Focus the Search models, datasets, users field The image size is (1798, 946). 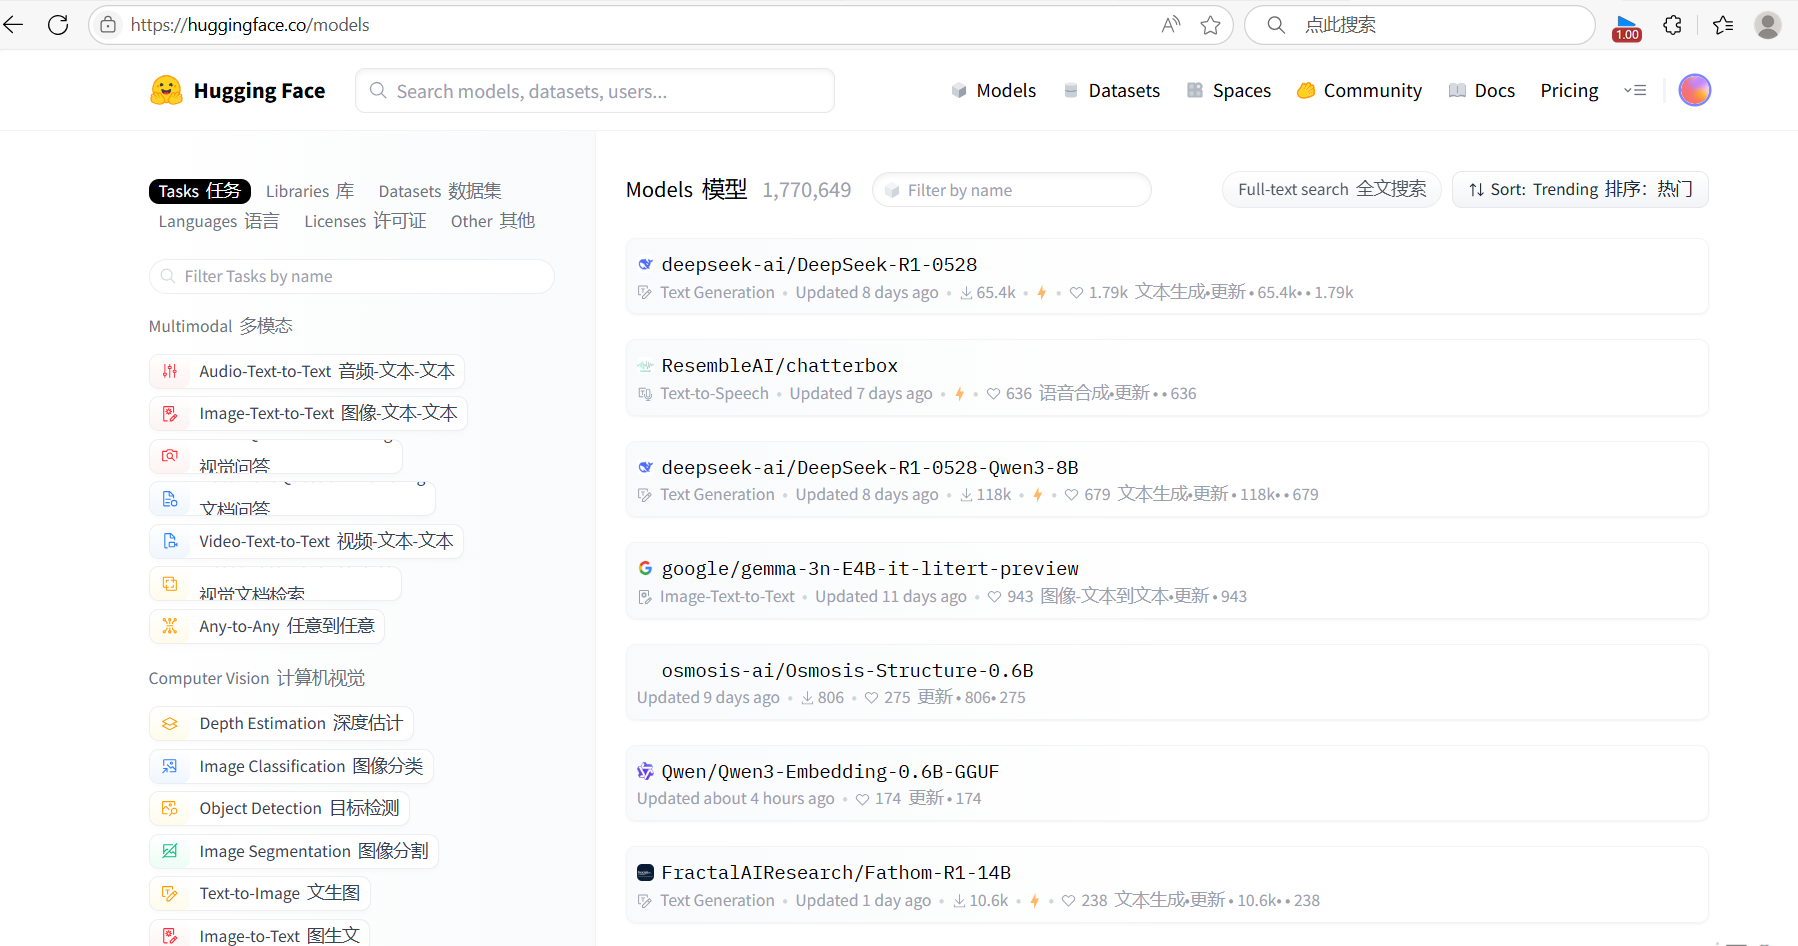point(595,91)
